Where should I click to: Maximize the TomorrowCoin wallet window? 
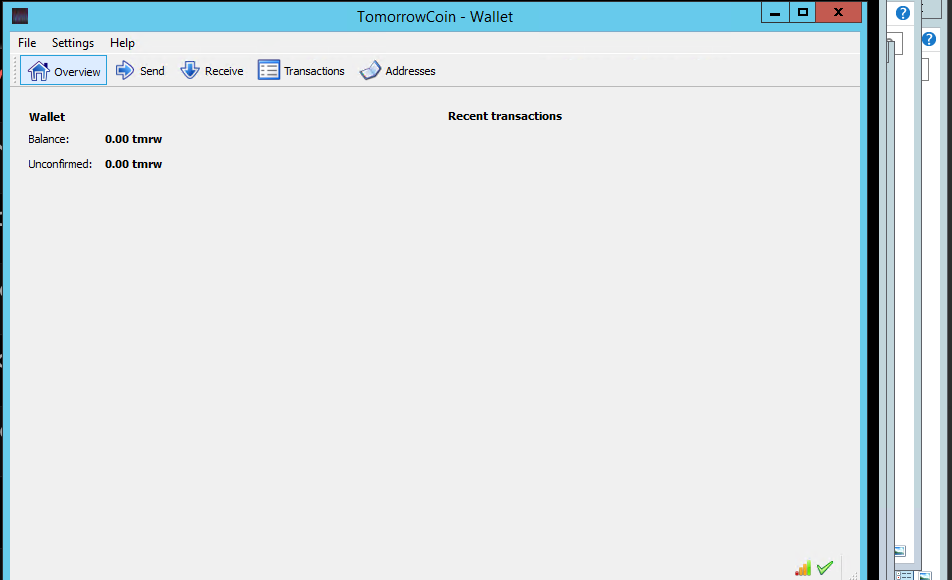point(803,13)
